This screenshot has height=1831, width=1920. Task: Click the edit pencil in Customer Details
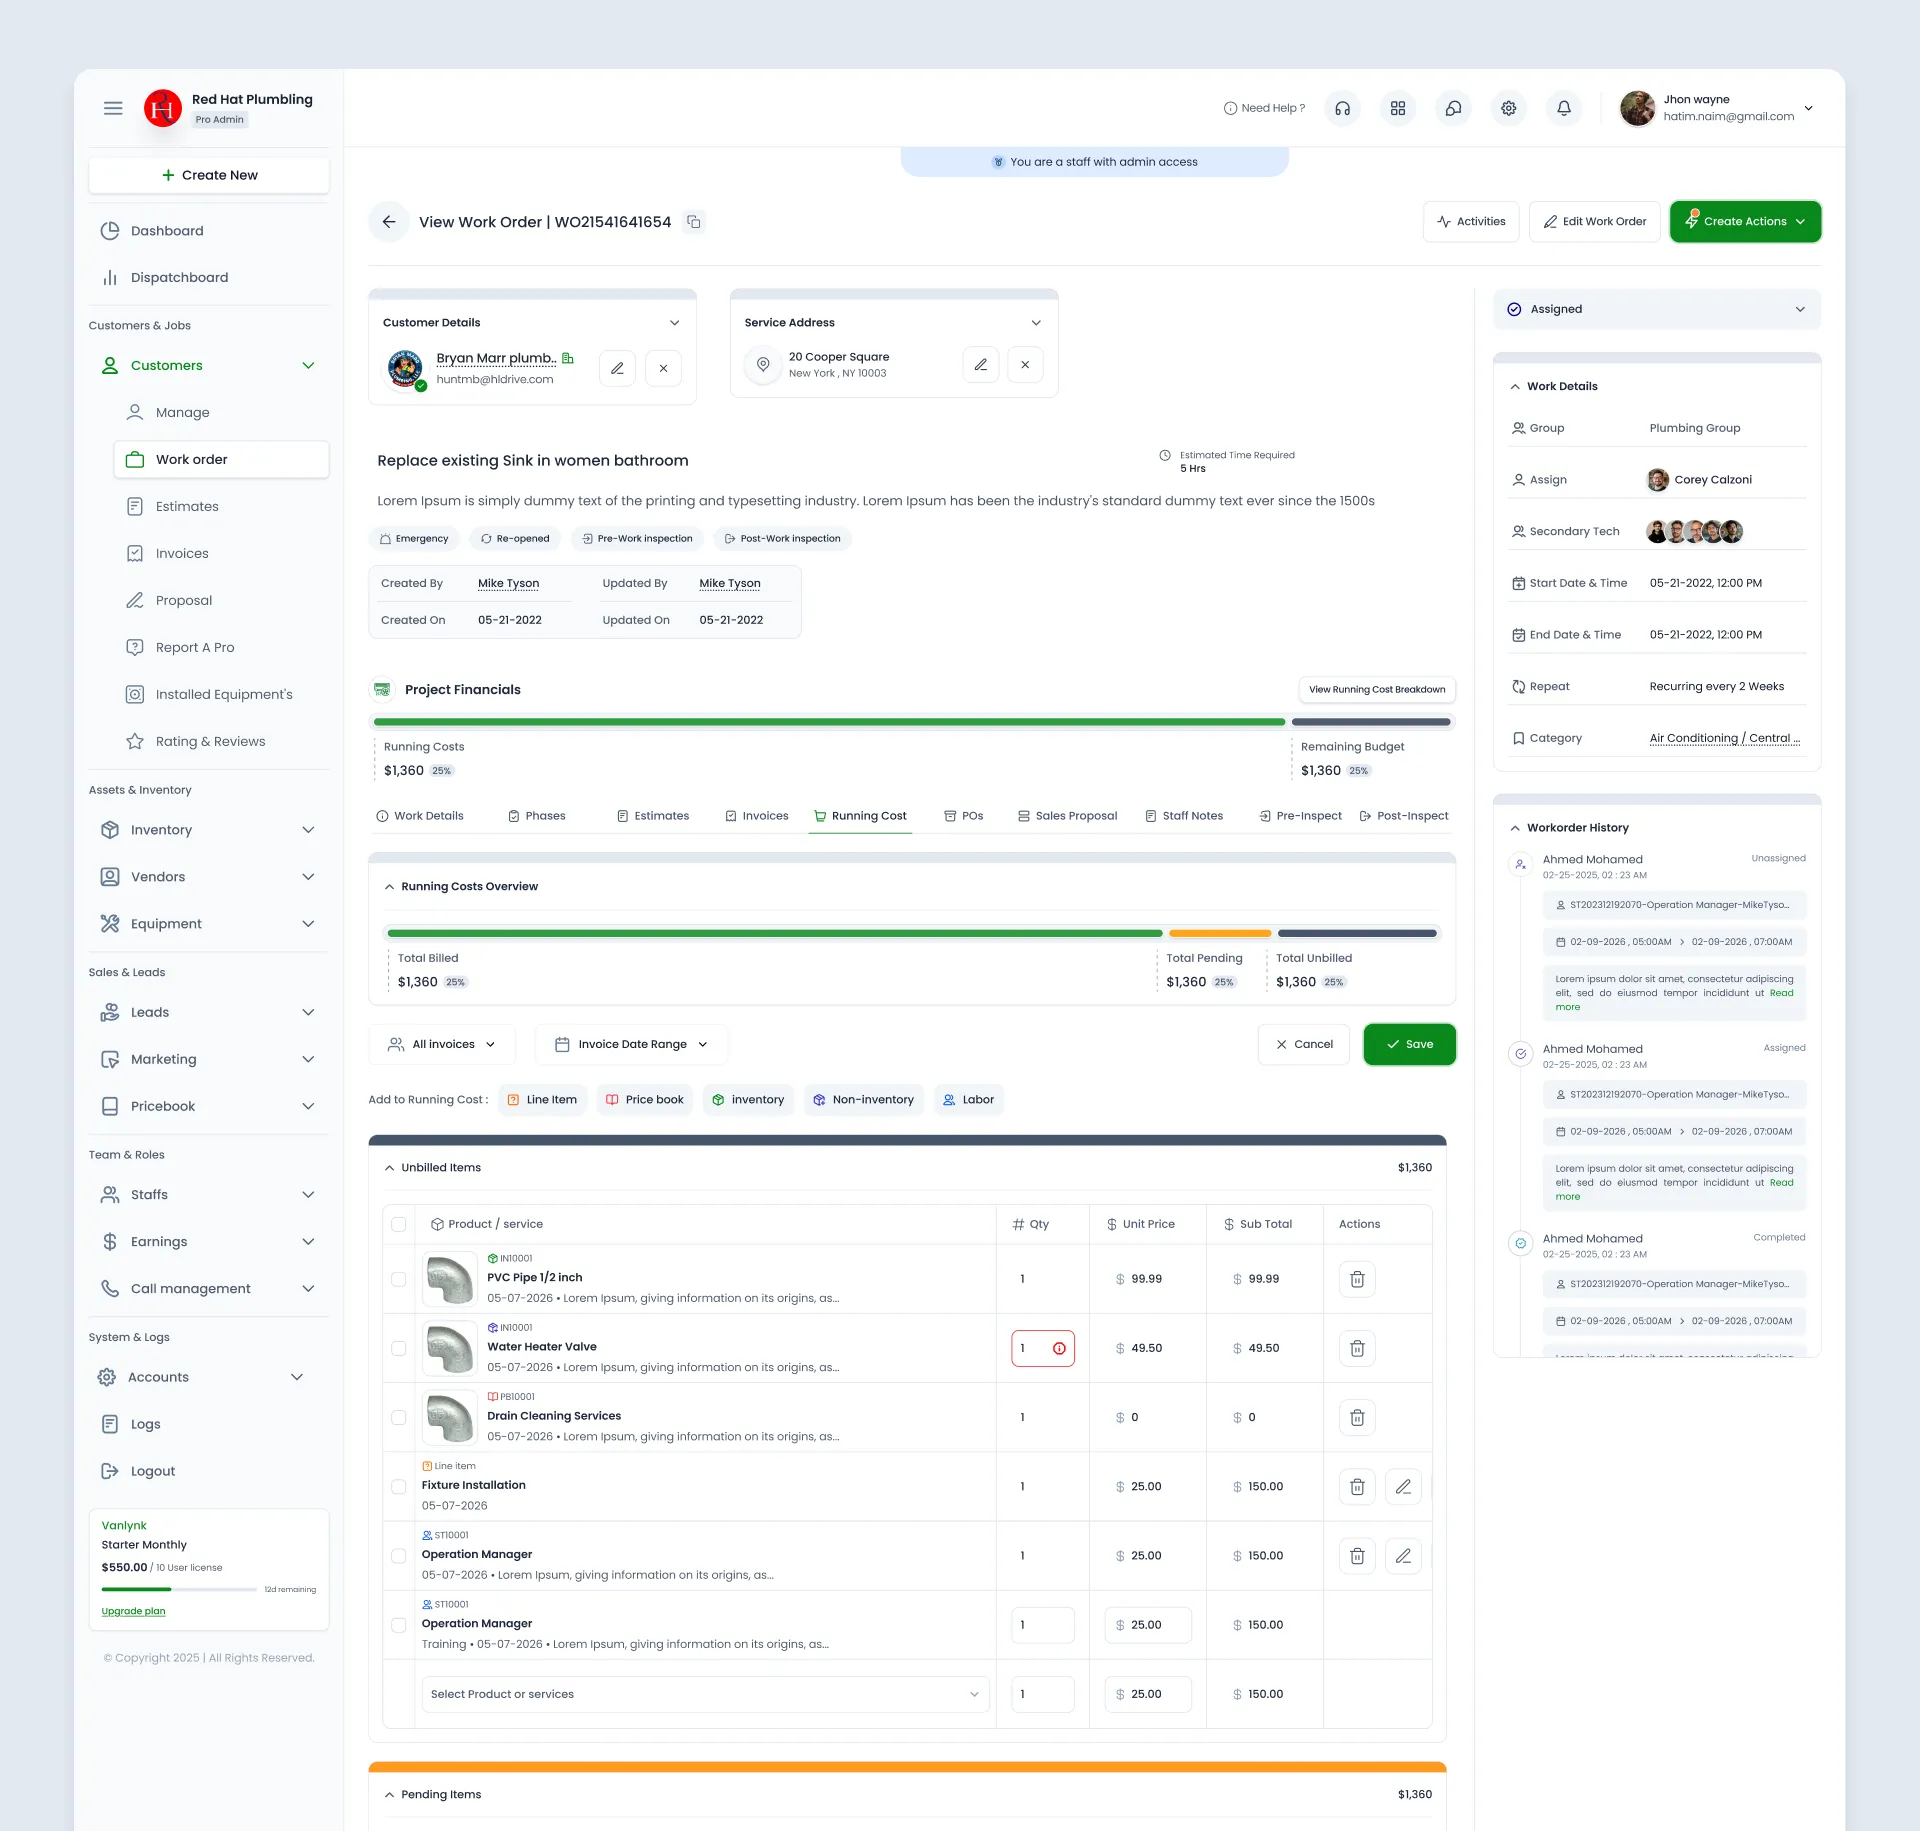(617, 368)
